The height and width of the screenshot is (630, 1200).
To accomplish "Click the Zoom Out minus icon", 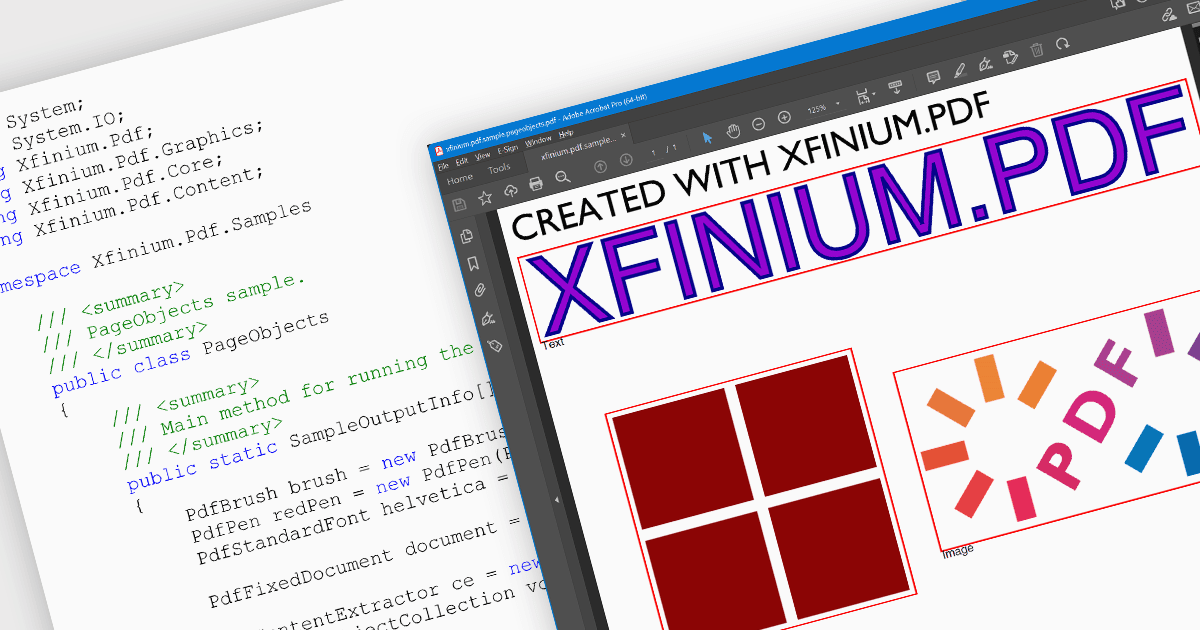I will pyautogui.click(x=758, y=124).
